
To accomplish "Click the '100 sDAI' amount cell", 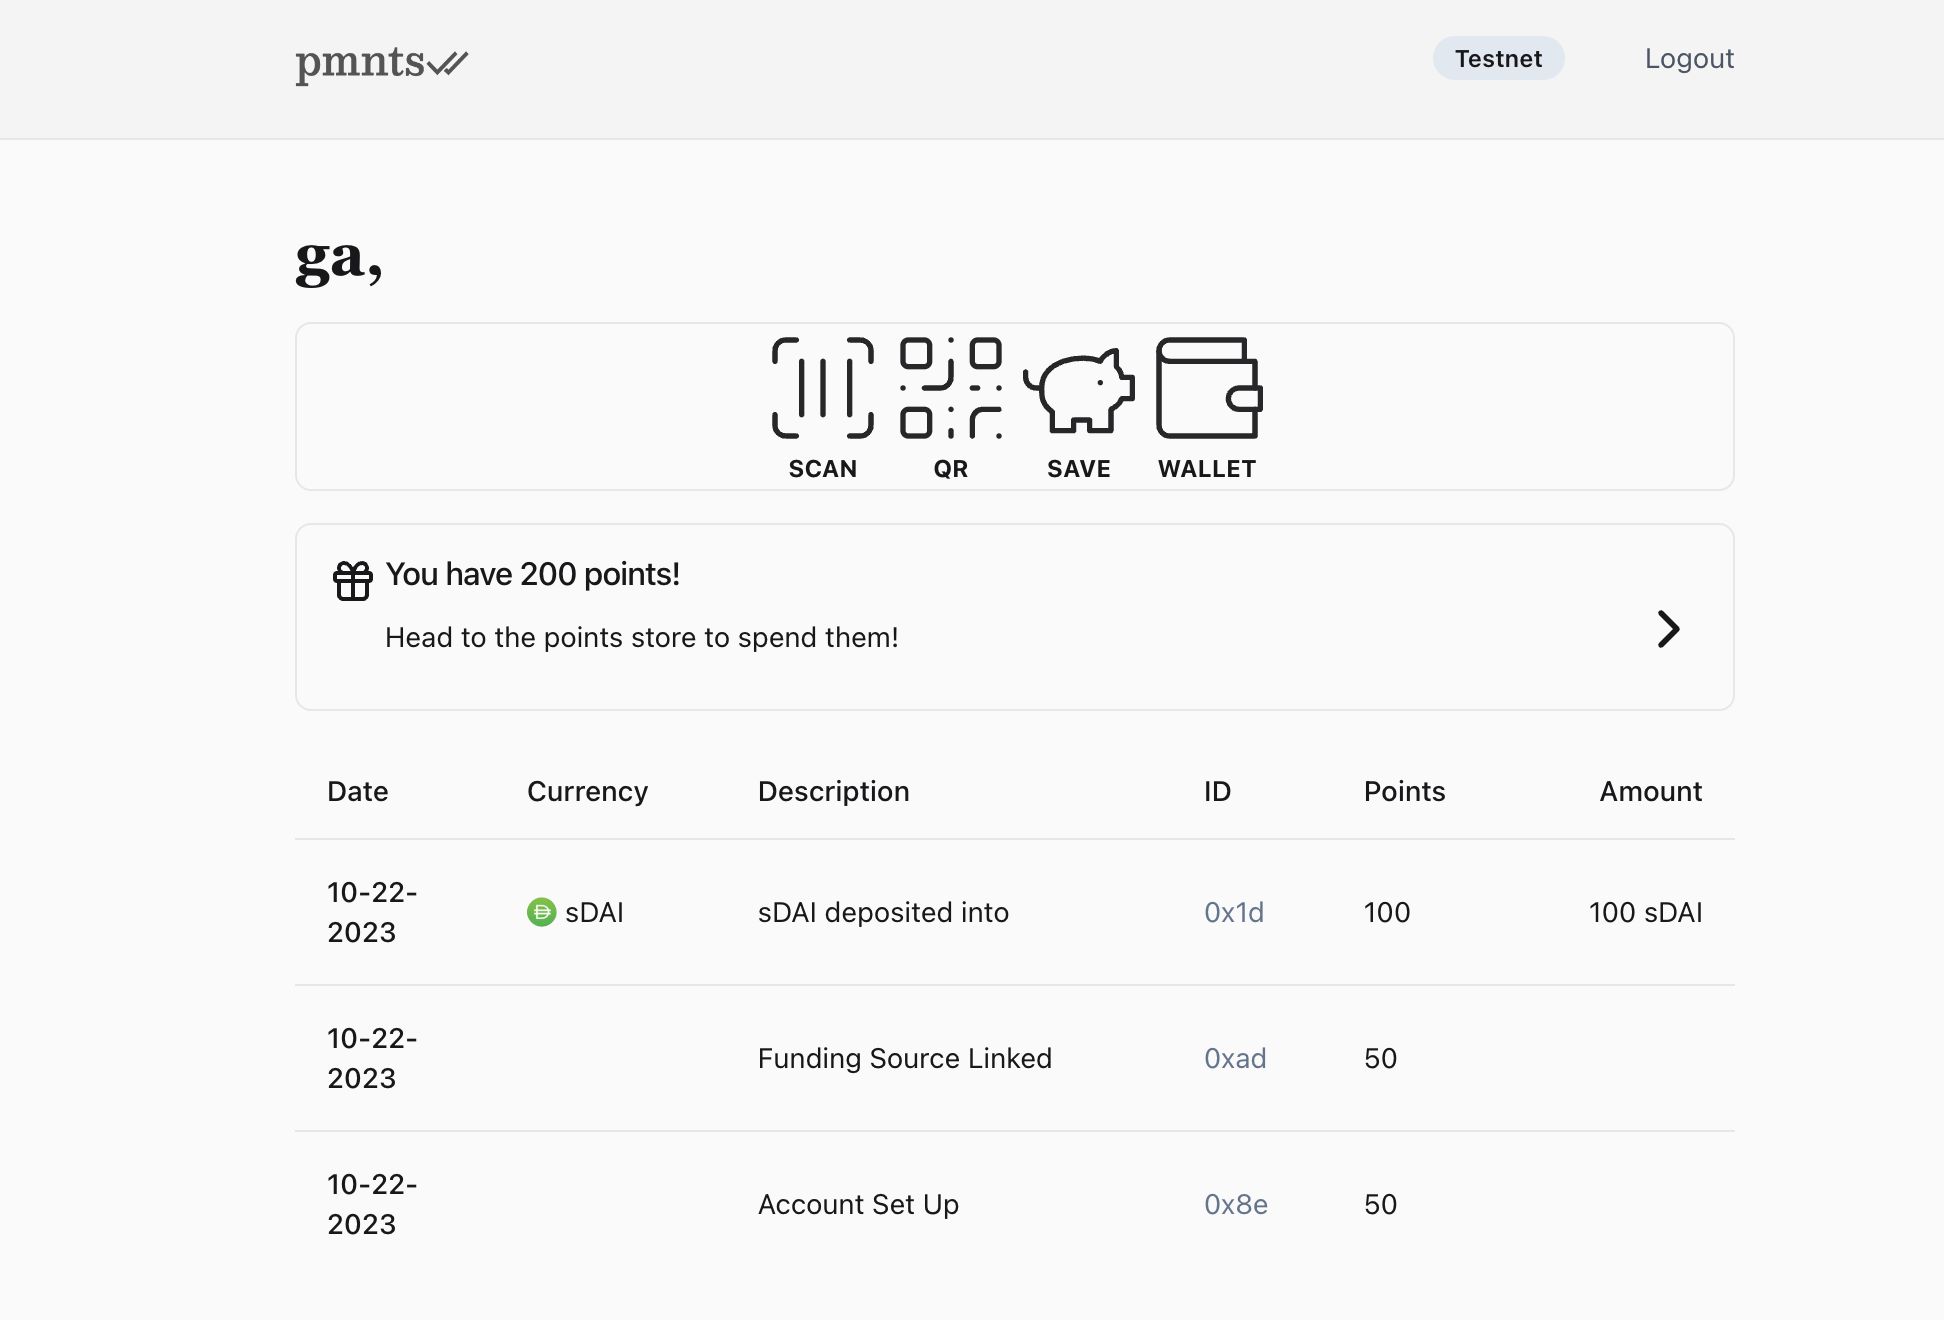I will (1646, 912).
